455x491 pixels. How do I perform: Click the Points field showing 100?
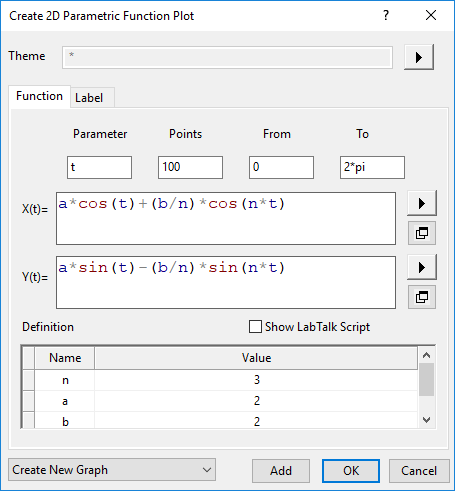pos(190,167)
